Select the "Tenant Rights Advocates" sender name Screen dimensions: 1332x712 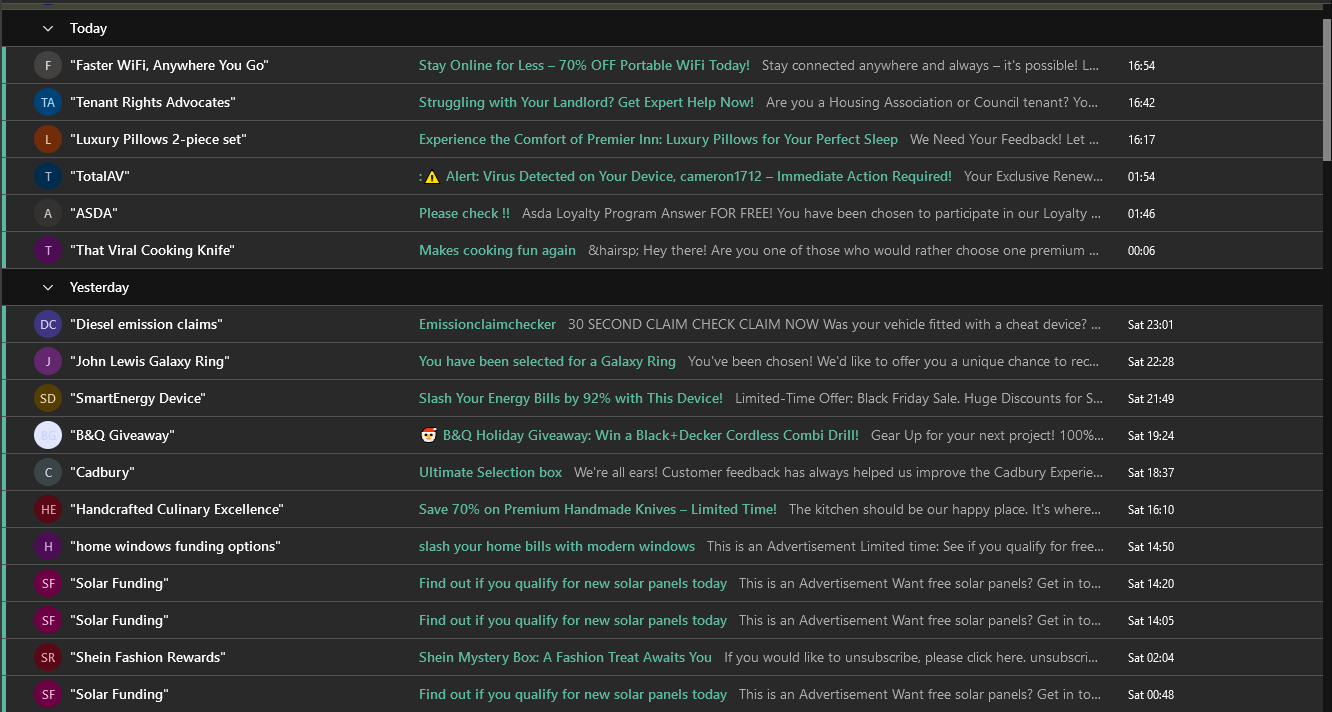click(x=152, y=103)
